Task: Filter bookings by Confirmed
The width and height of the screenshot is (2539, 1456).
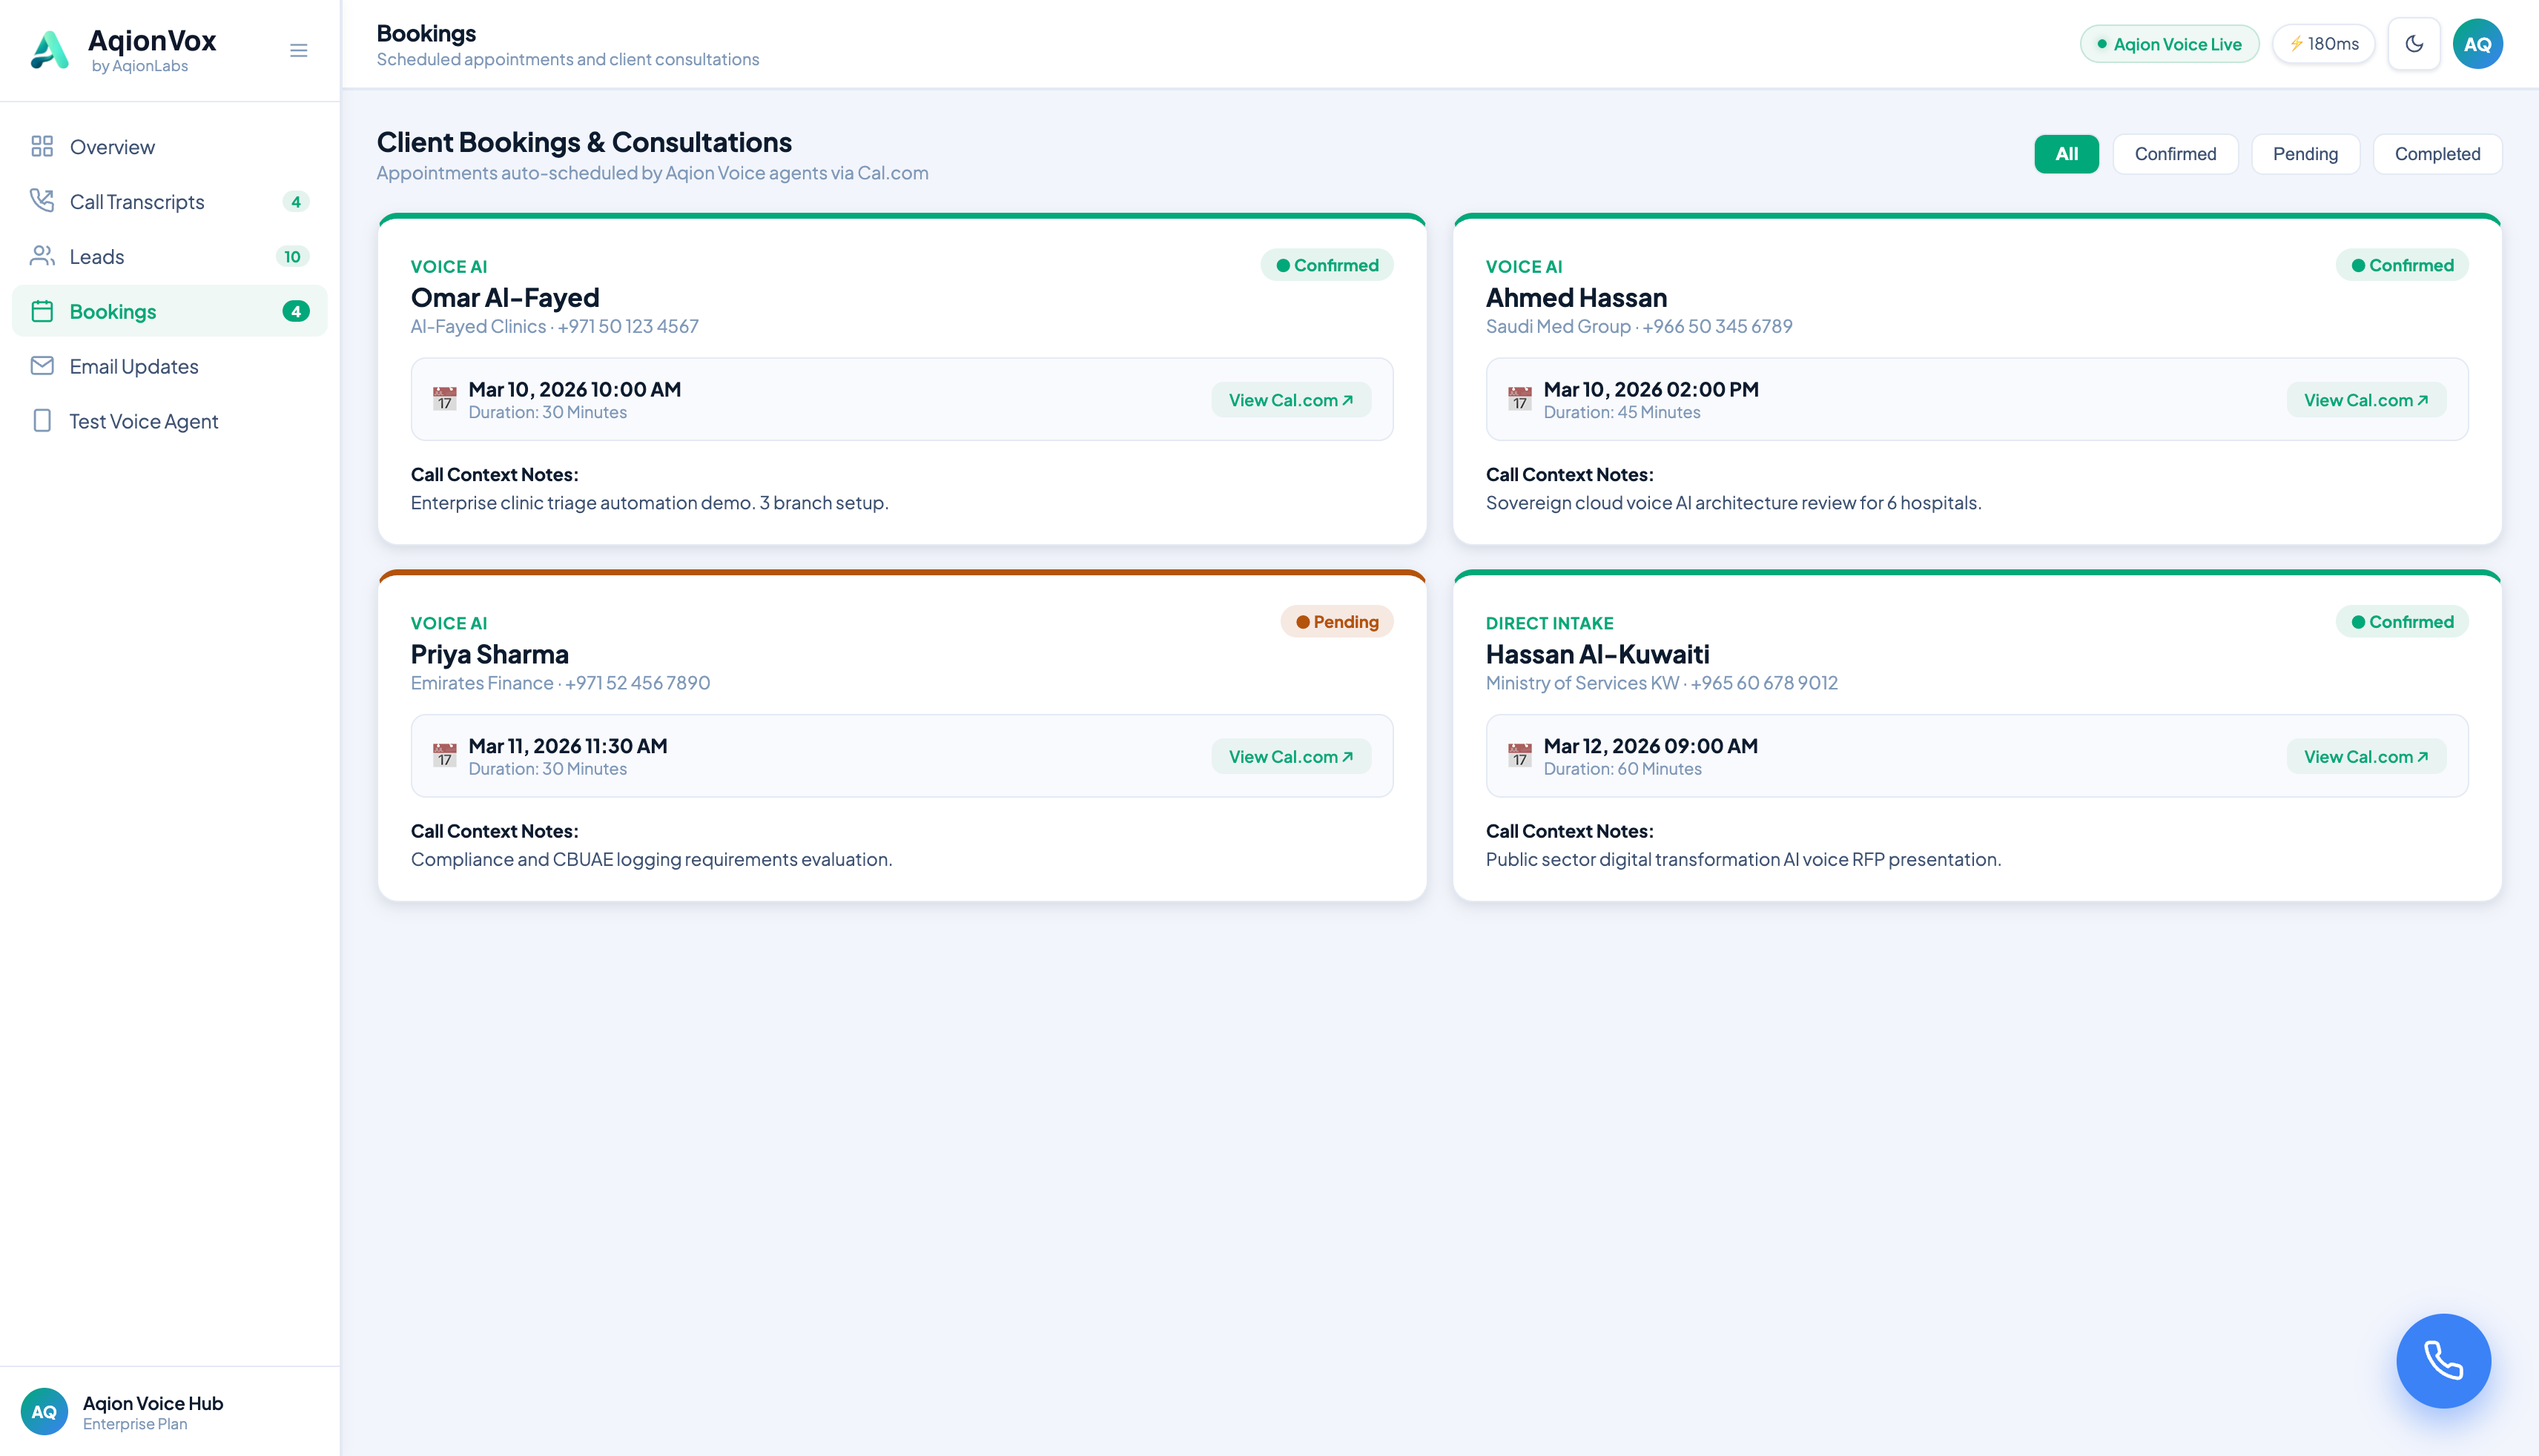Action: [x=2175, y=154]
